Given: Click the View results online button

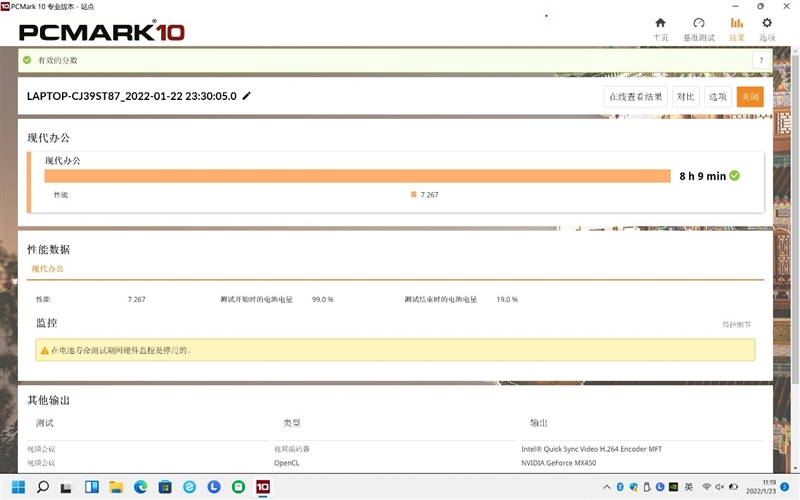Looking at the screenshot, I should click(636, 96).
